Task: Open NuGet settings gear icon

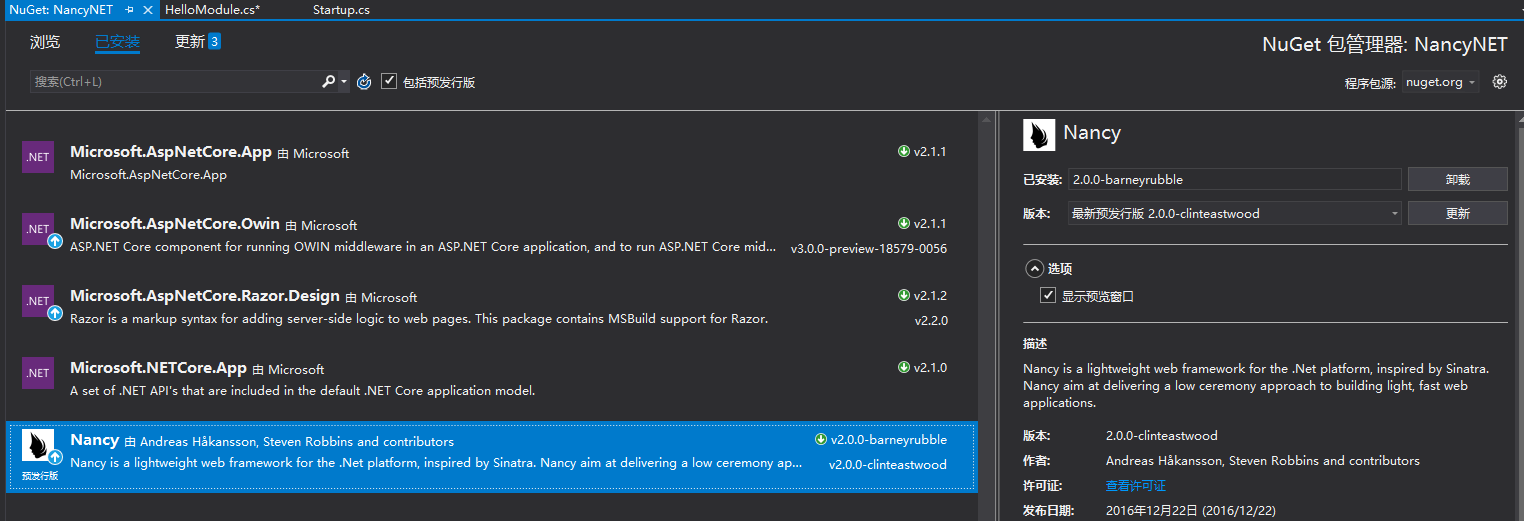Action: tap(1499, 82)
